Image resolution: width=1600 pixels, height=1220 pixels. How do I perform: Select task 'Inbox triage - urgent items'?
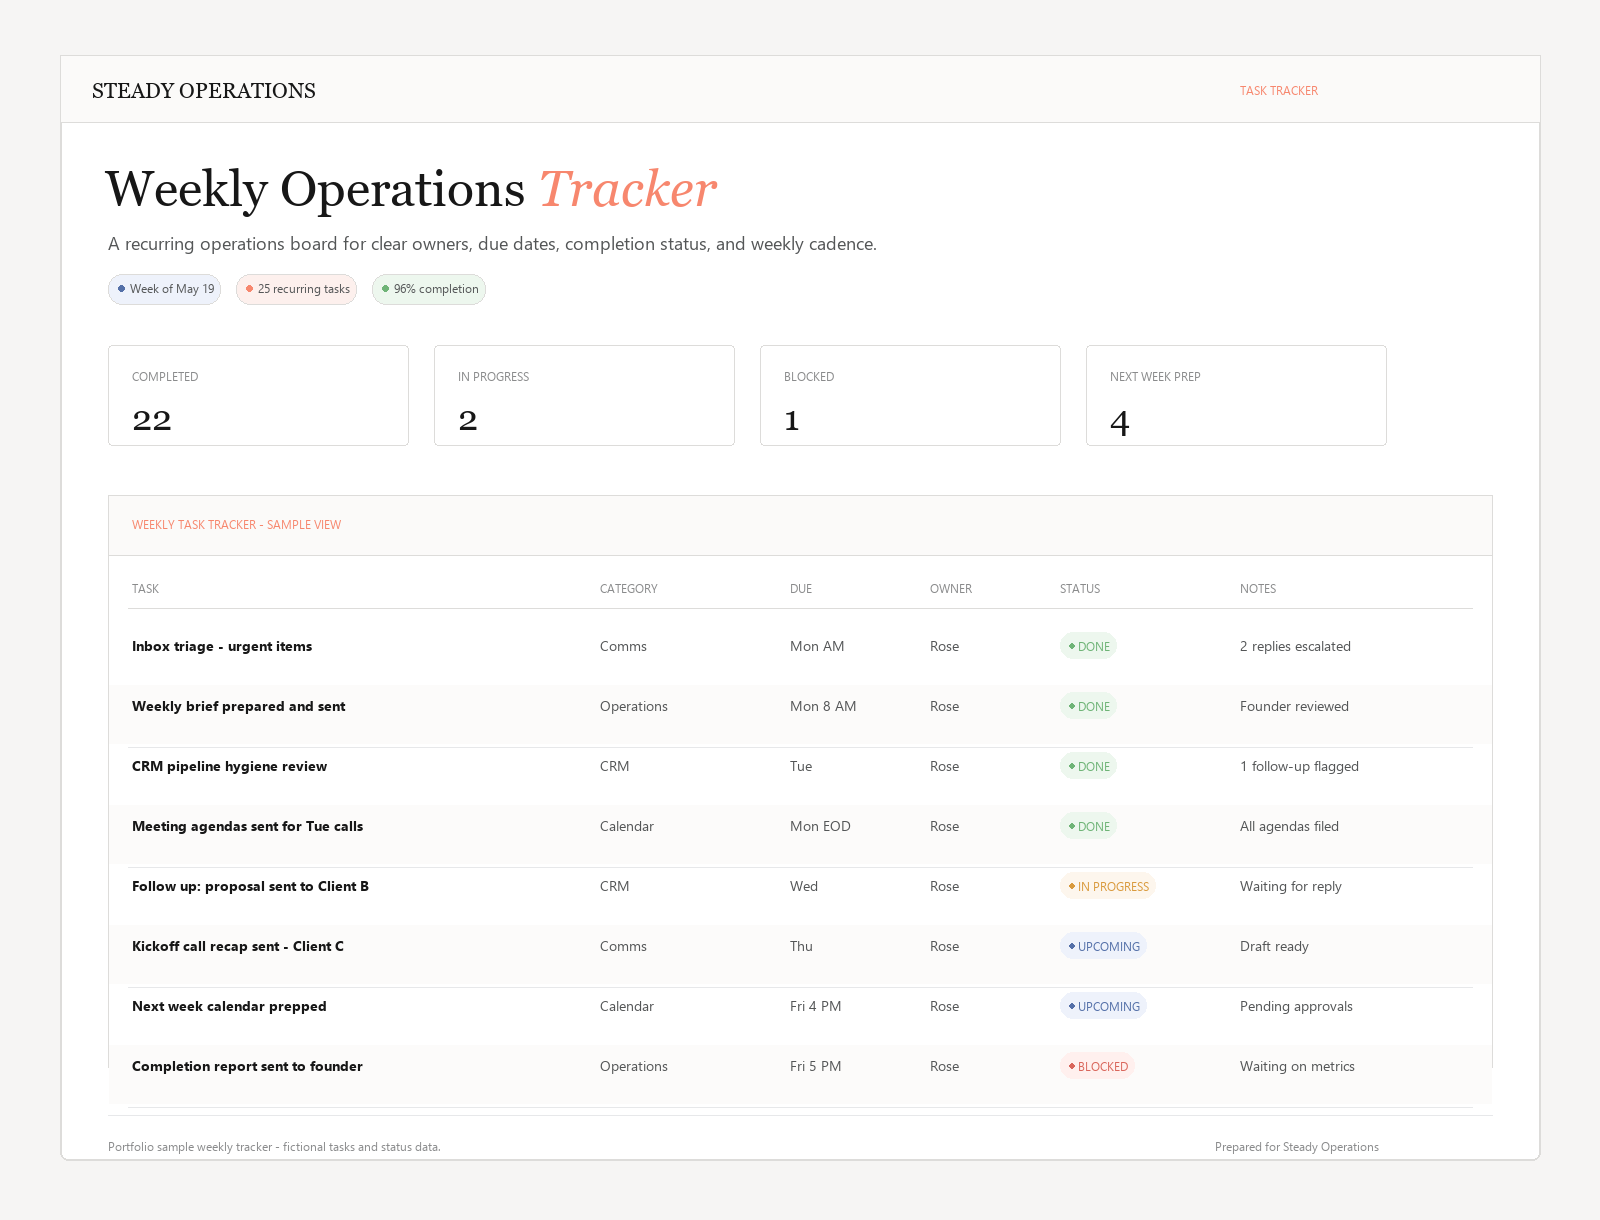222,646
